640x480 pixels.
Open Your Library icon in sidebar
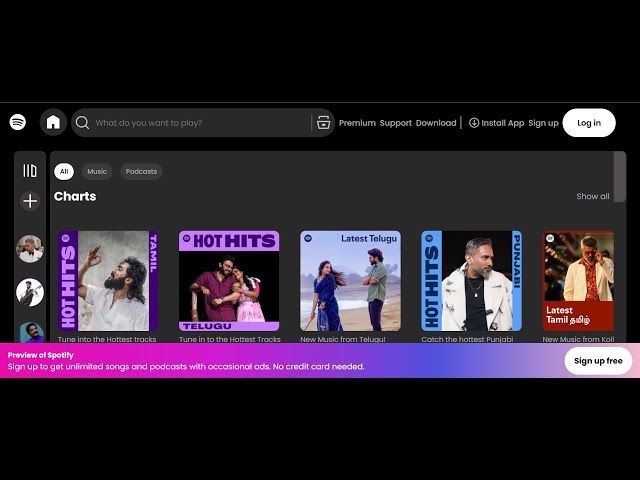30,171
